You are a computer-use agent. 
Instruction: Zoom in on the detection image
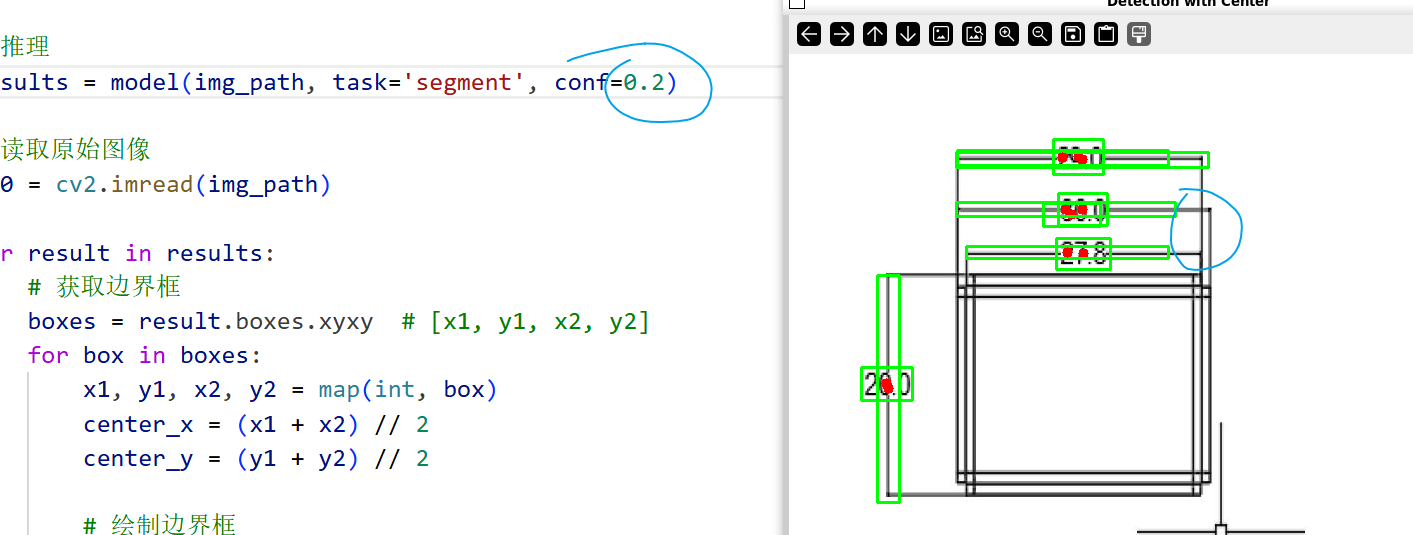(1007, 34)
